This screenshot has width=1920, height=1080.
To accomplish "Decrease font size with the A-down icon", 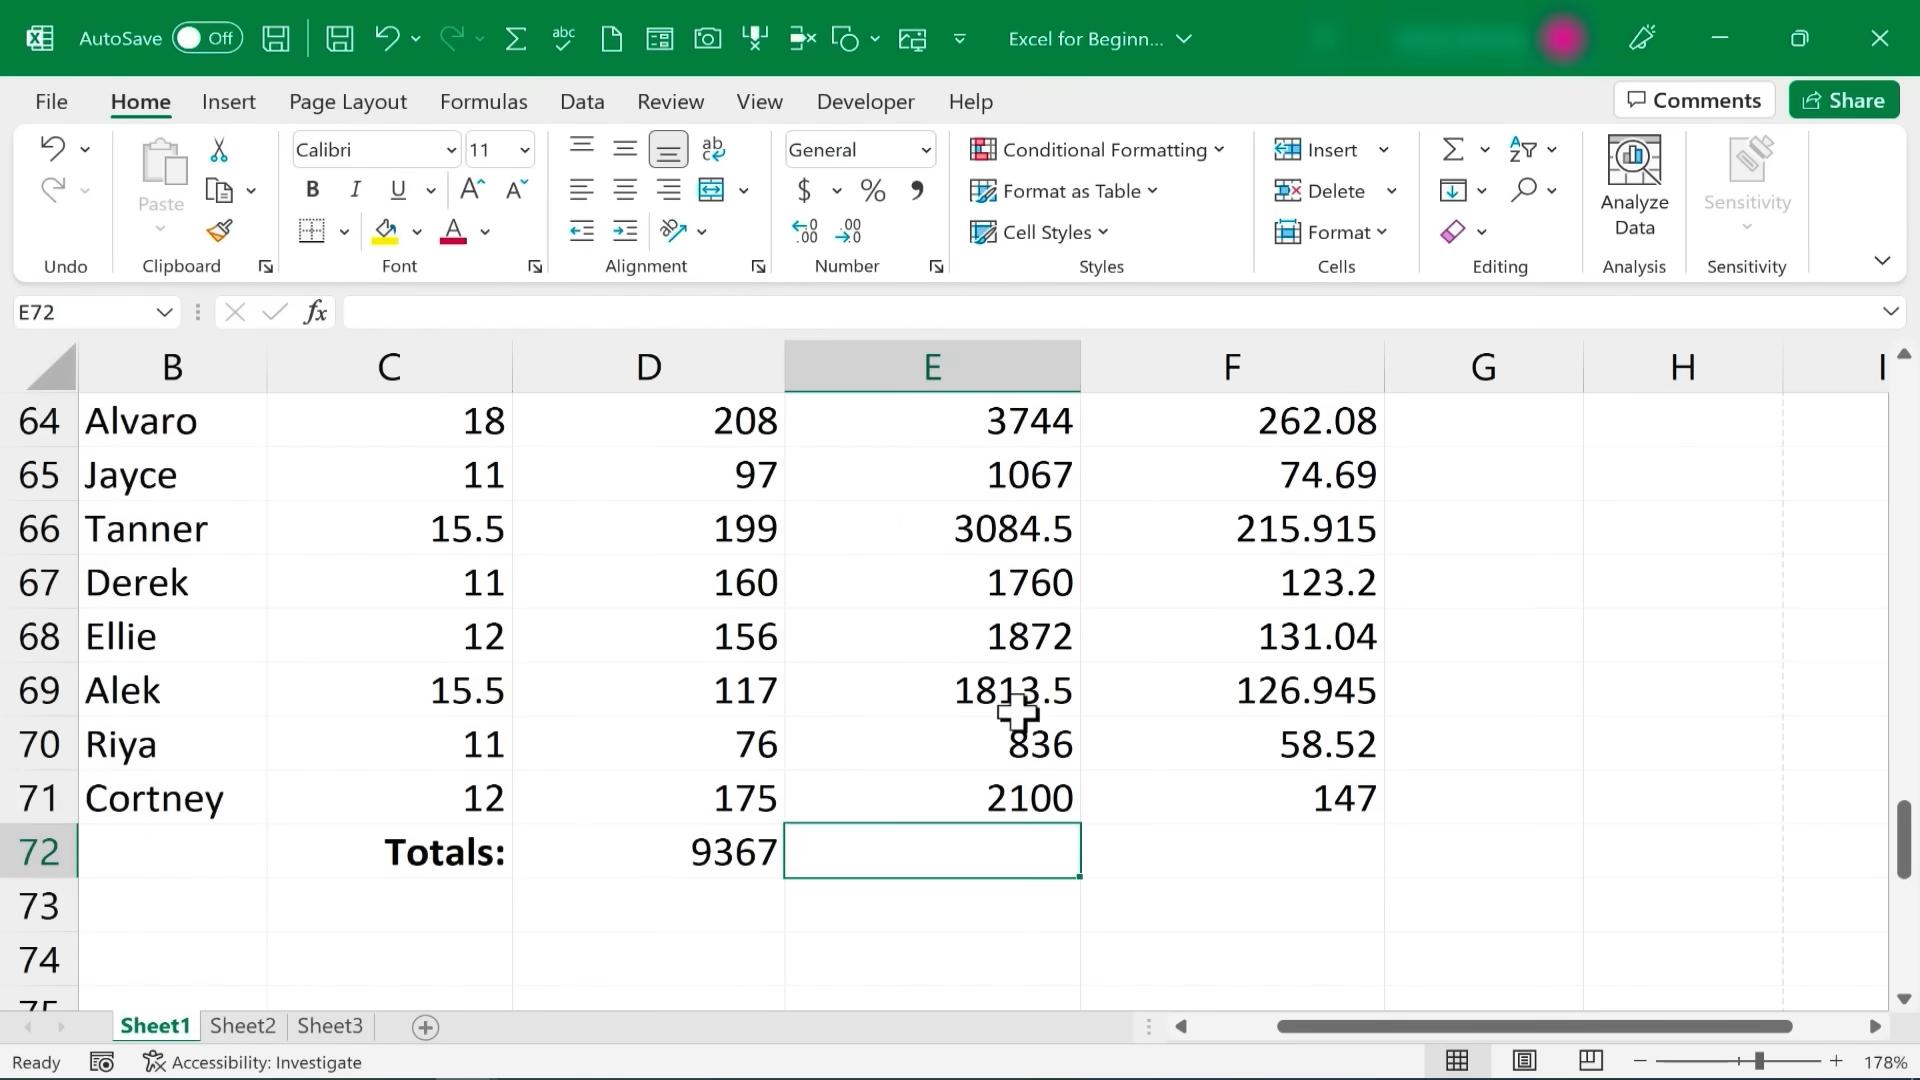I will [x=516, y=190].
